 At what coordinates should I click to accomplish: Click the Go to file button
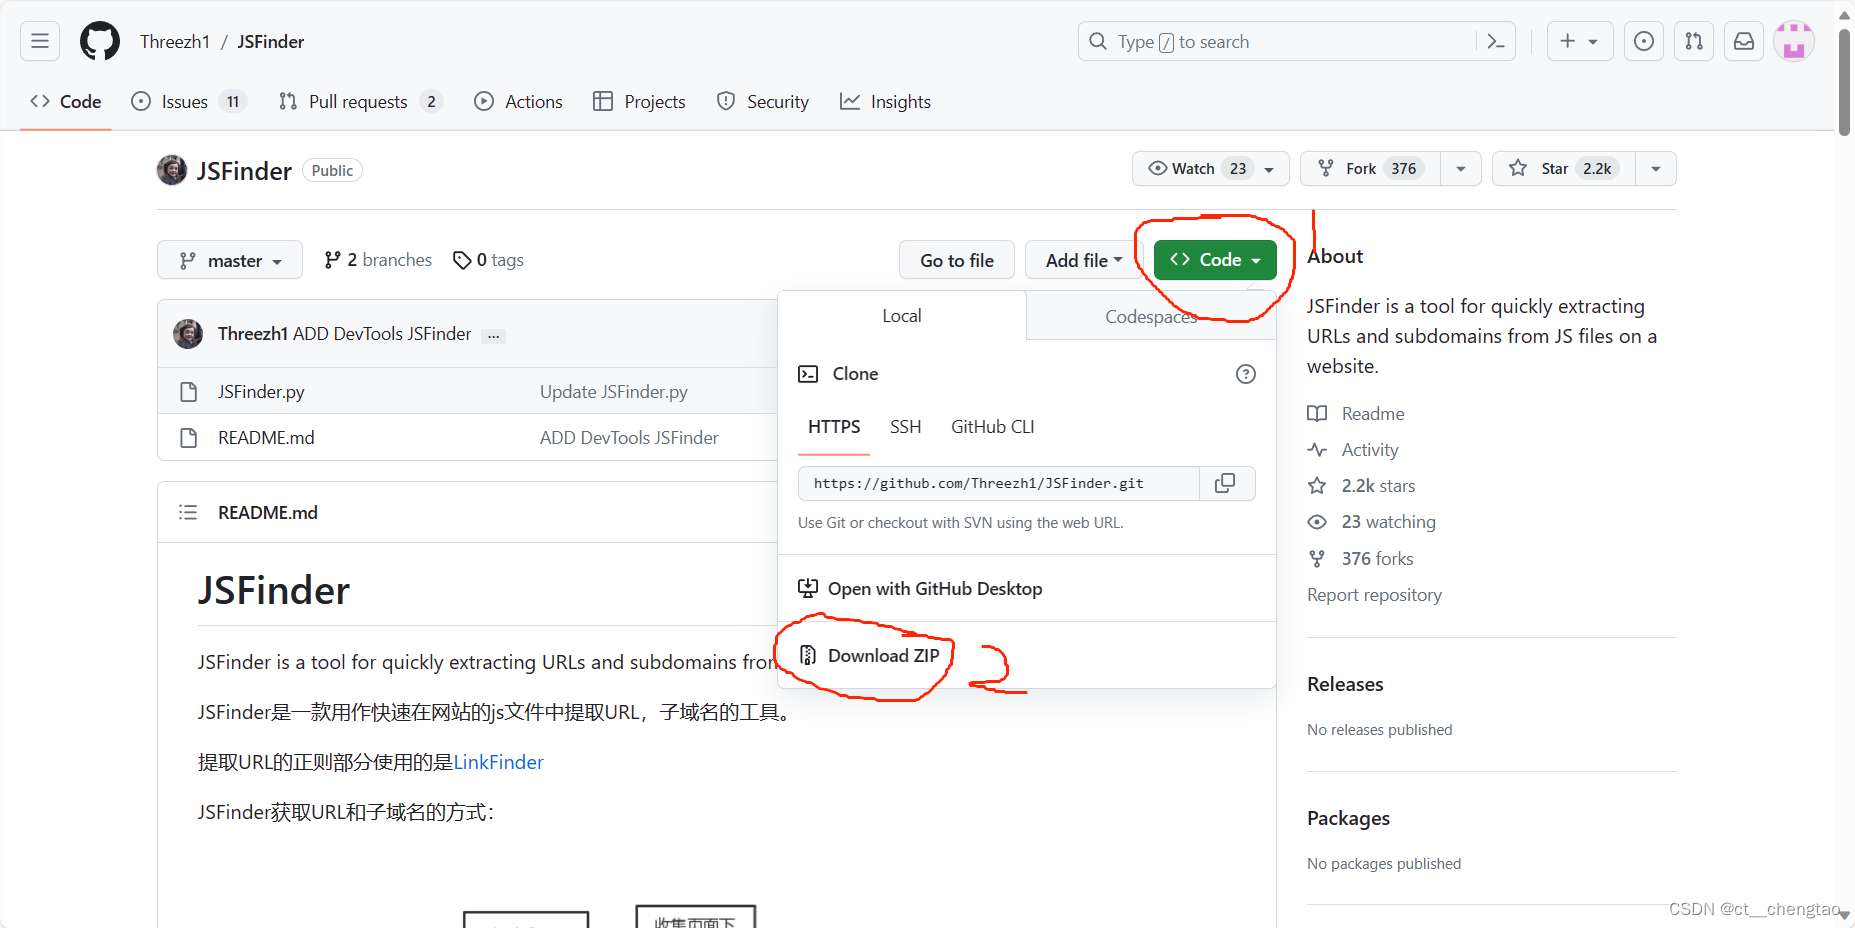pos(957,260)
